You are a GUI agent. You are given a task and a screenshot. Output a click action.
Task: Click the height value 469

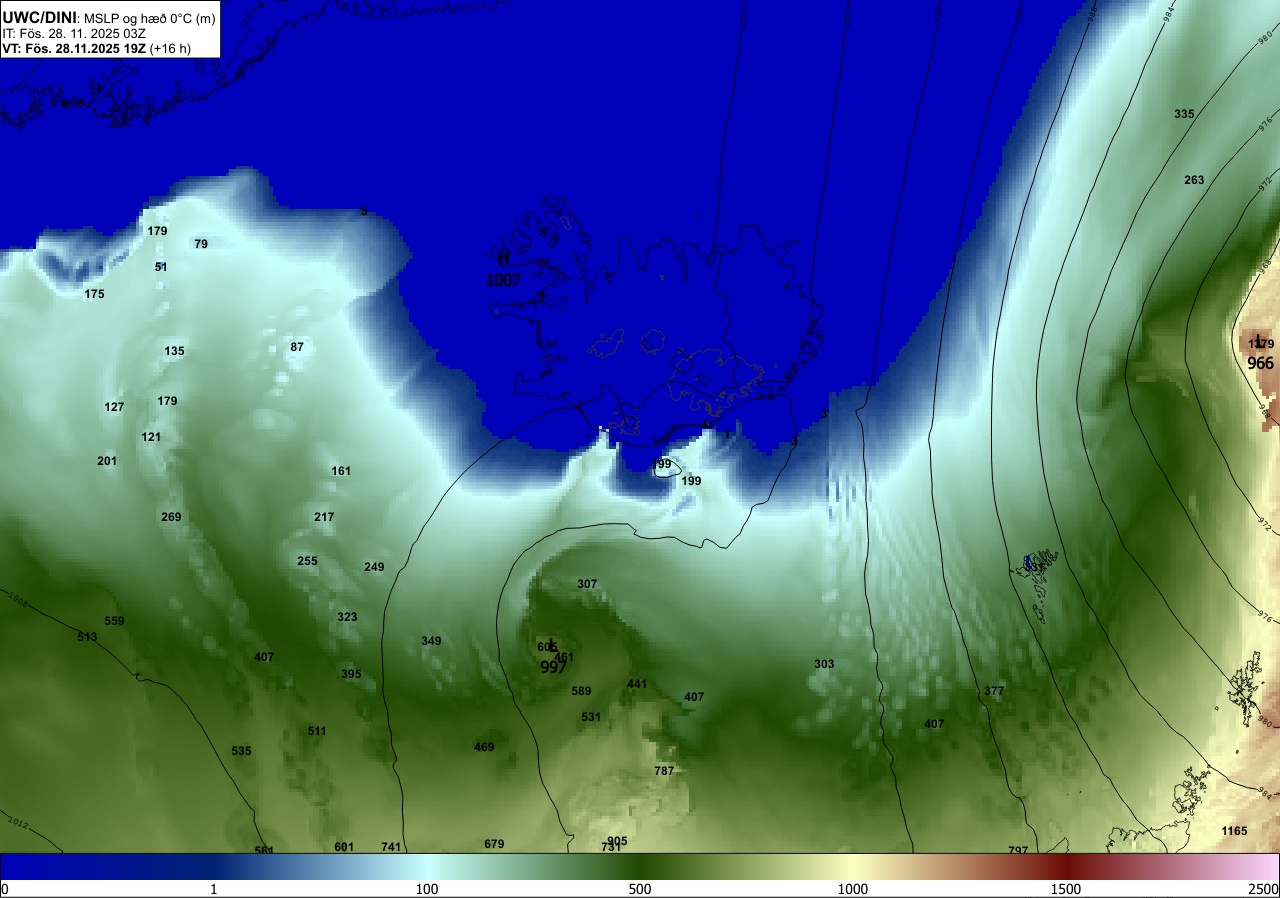coord(484,747)
